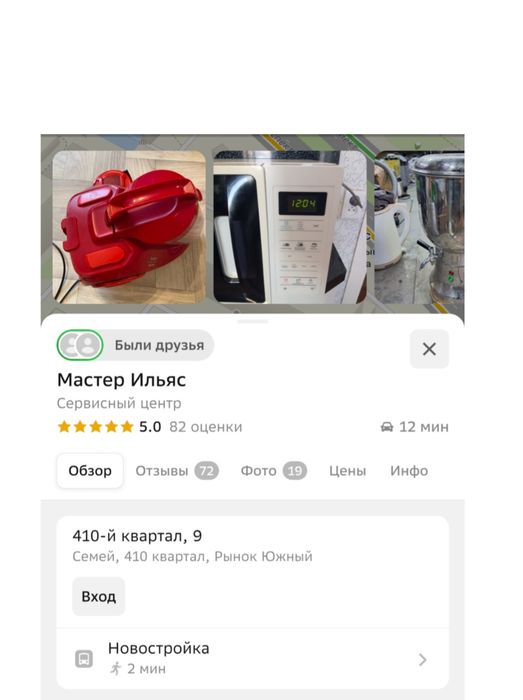
Task: Go to the Цены tab
Action: [348, 471]
